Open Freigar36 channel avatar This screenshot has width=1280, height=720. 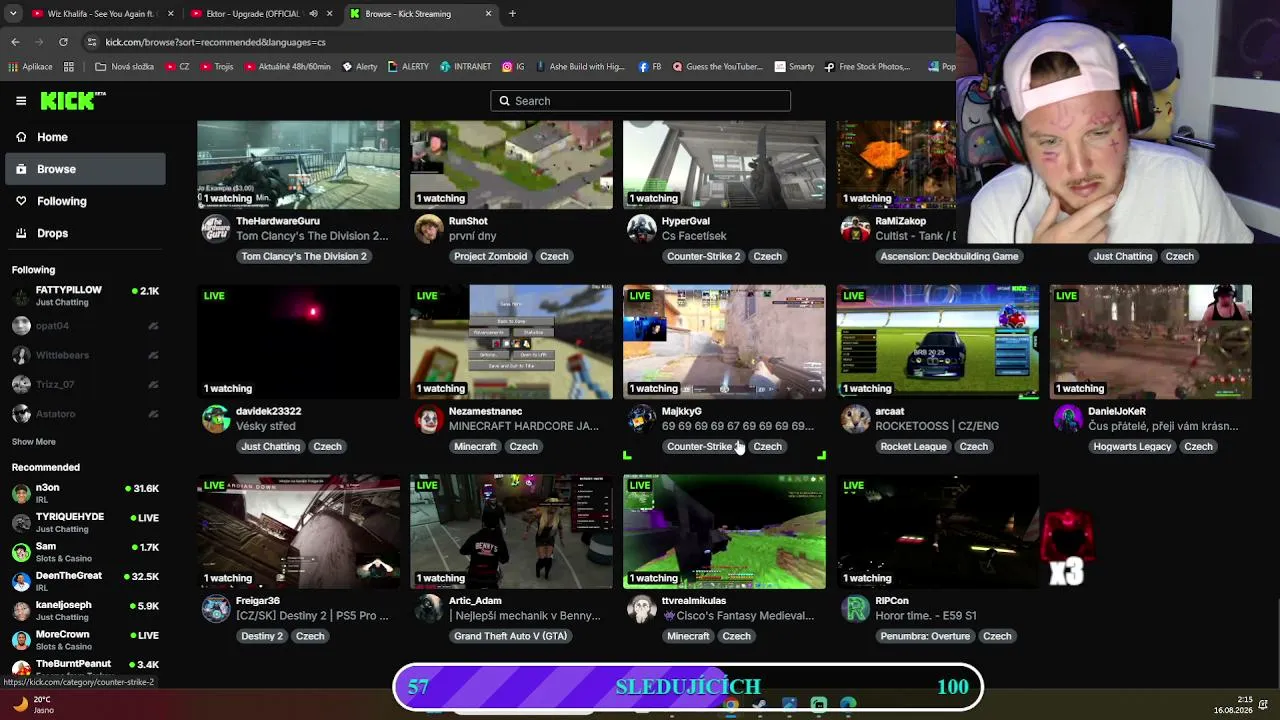(216, 608)
